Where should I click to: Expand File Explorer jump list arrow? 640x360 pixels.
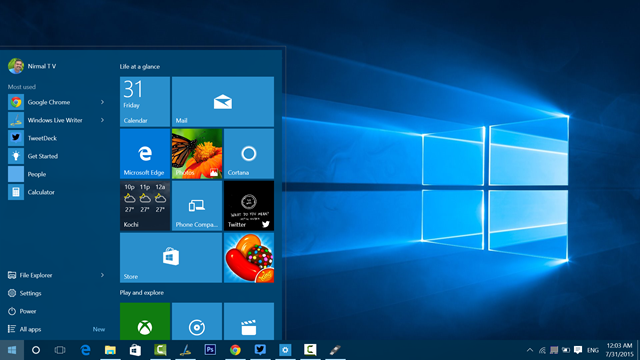[x=102, y=275]
